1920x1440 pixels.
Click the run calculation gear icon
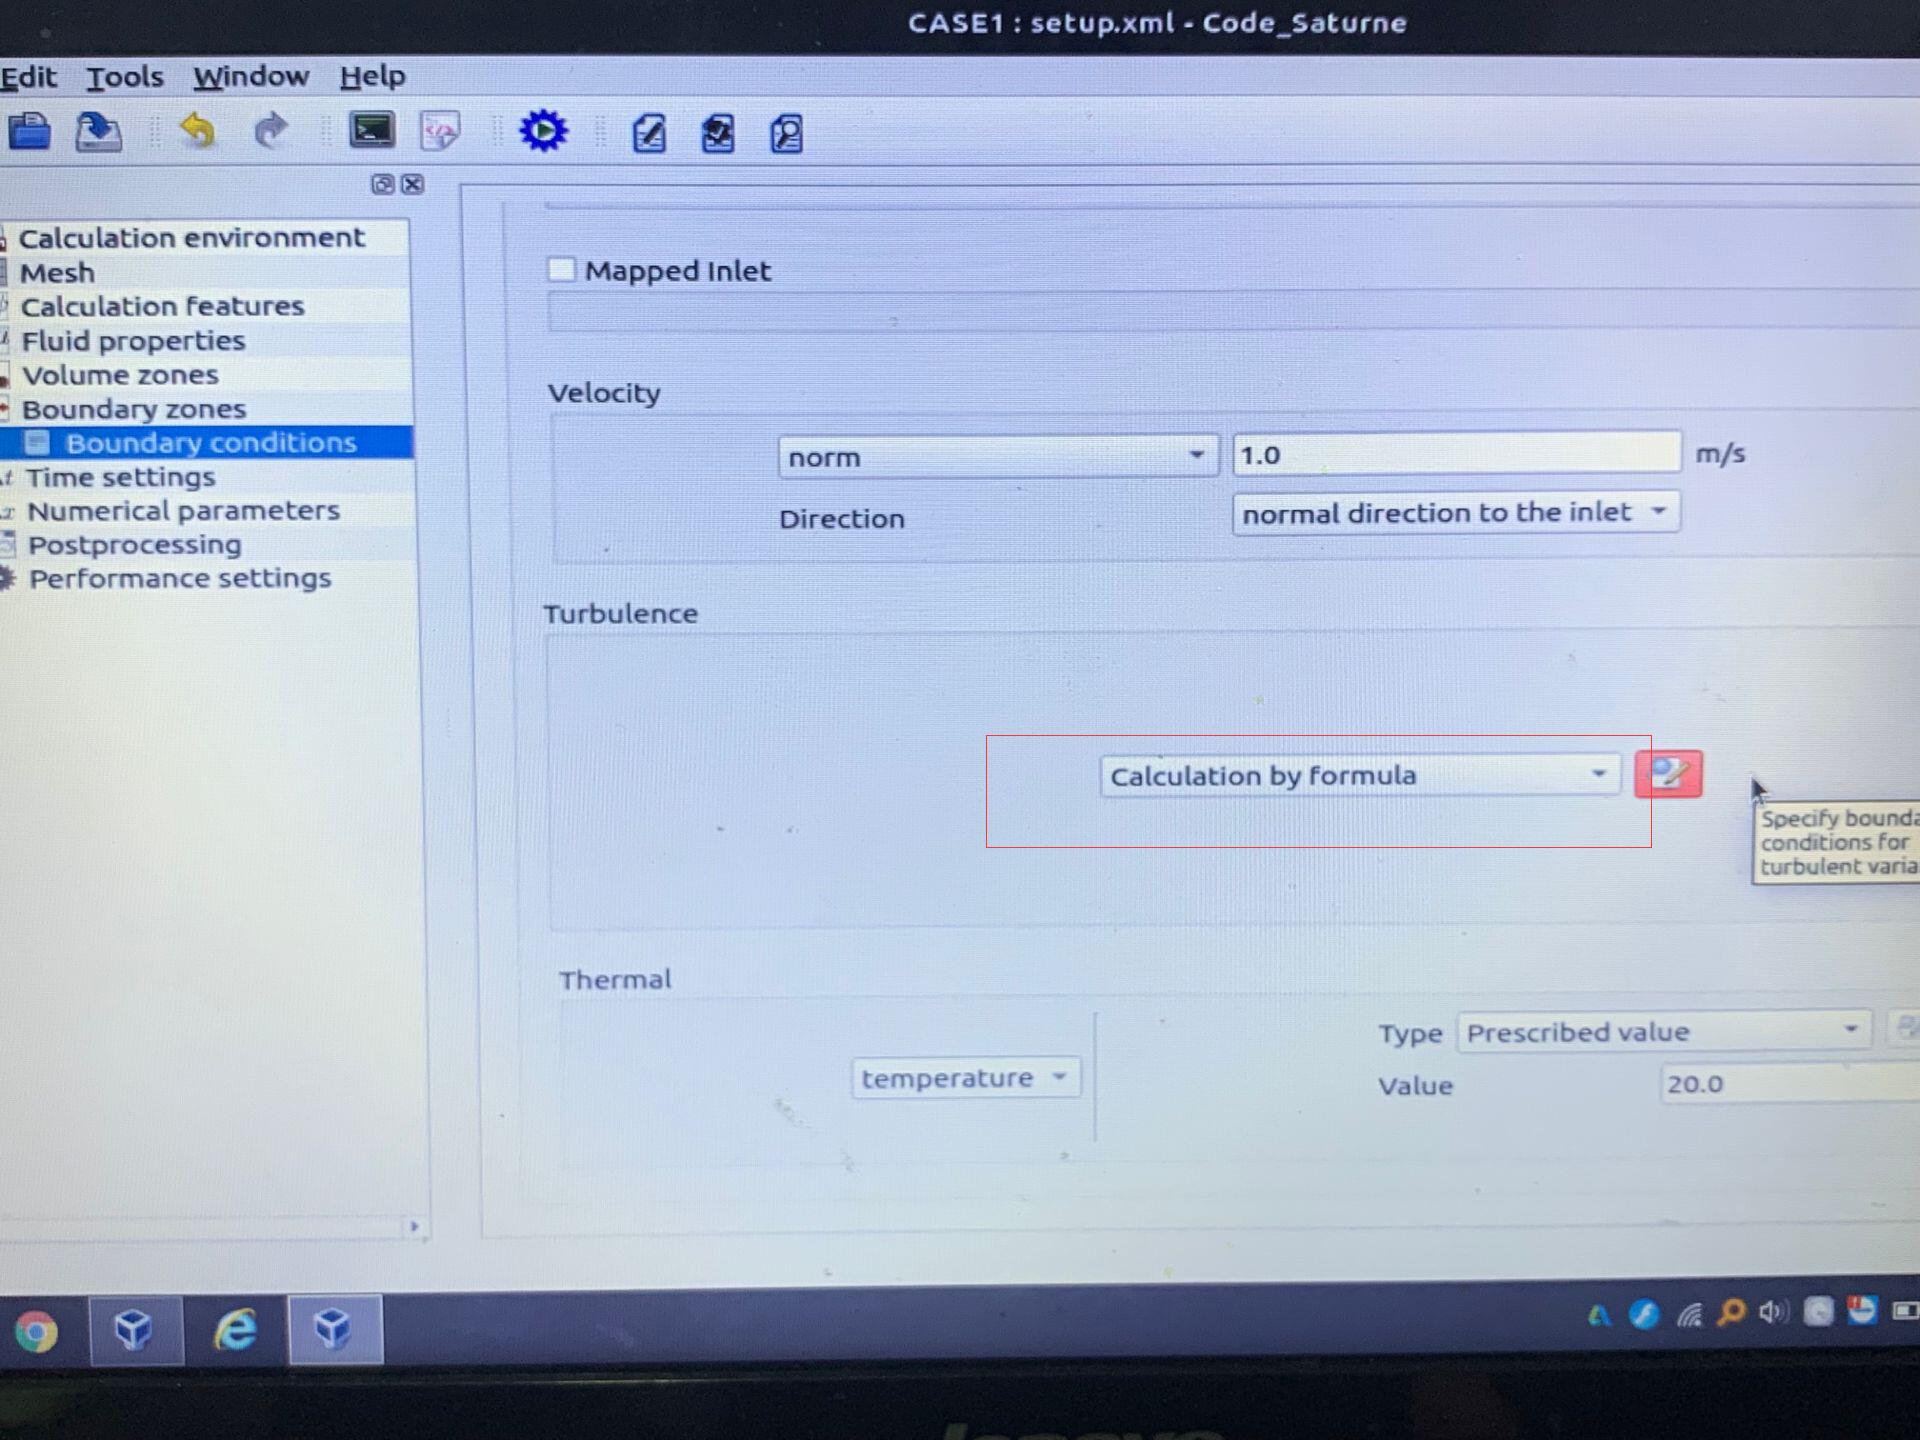543,131
